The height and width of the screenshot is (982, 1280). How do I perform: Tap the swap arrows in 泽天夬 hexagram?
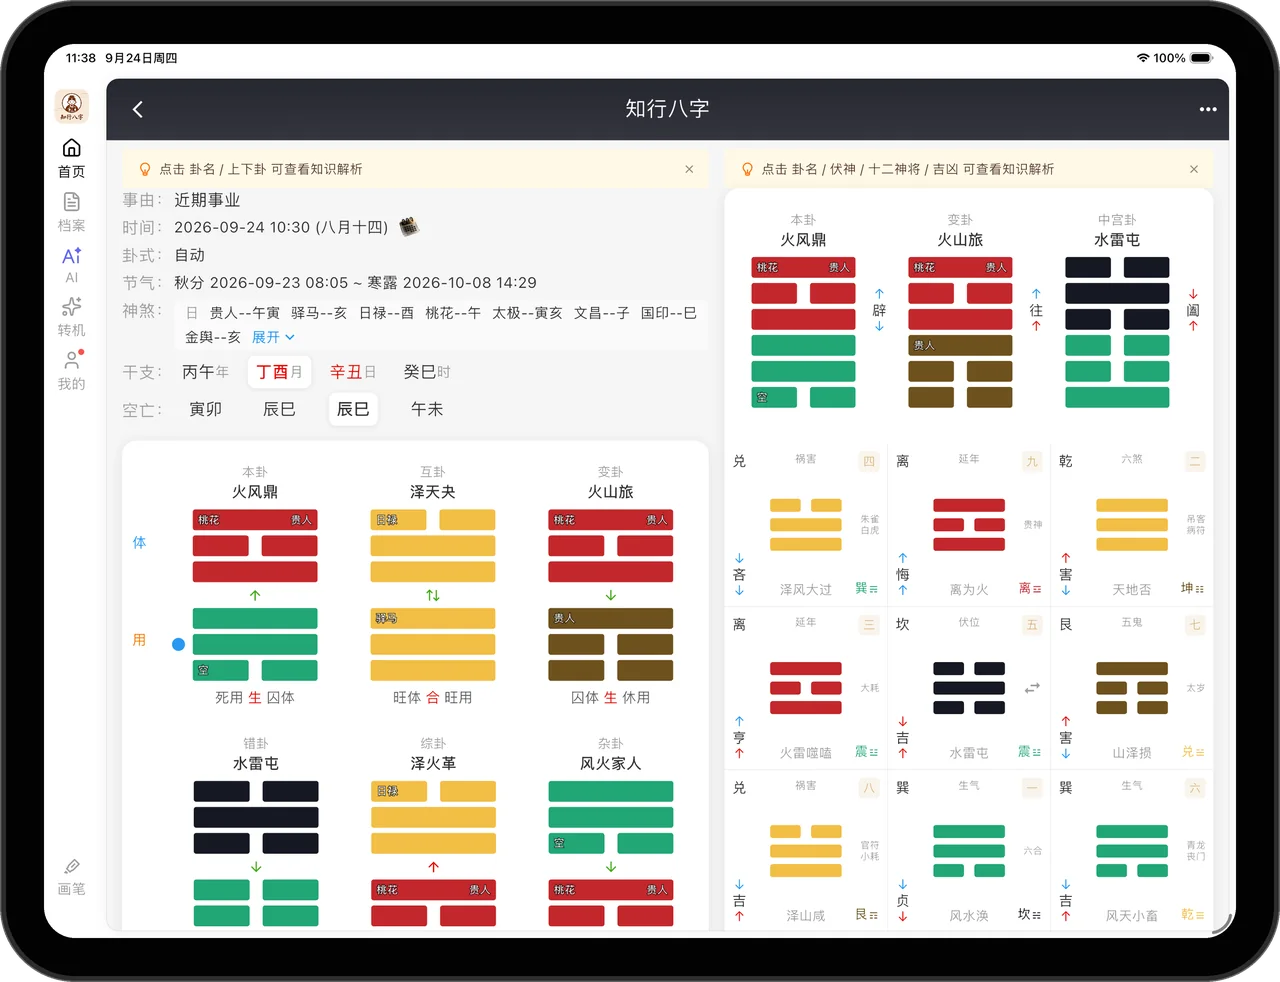pos(433,595)
